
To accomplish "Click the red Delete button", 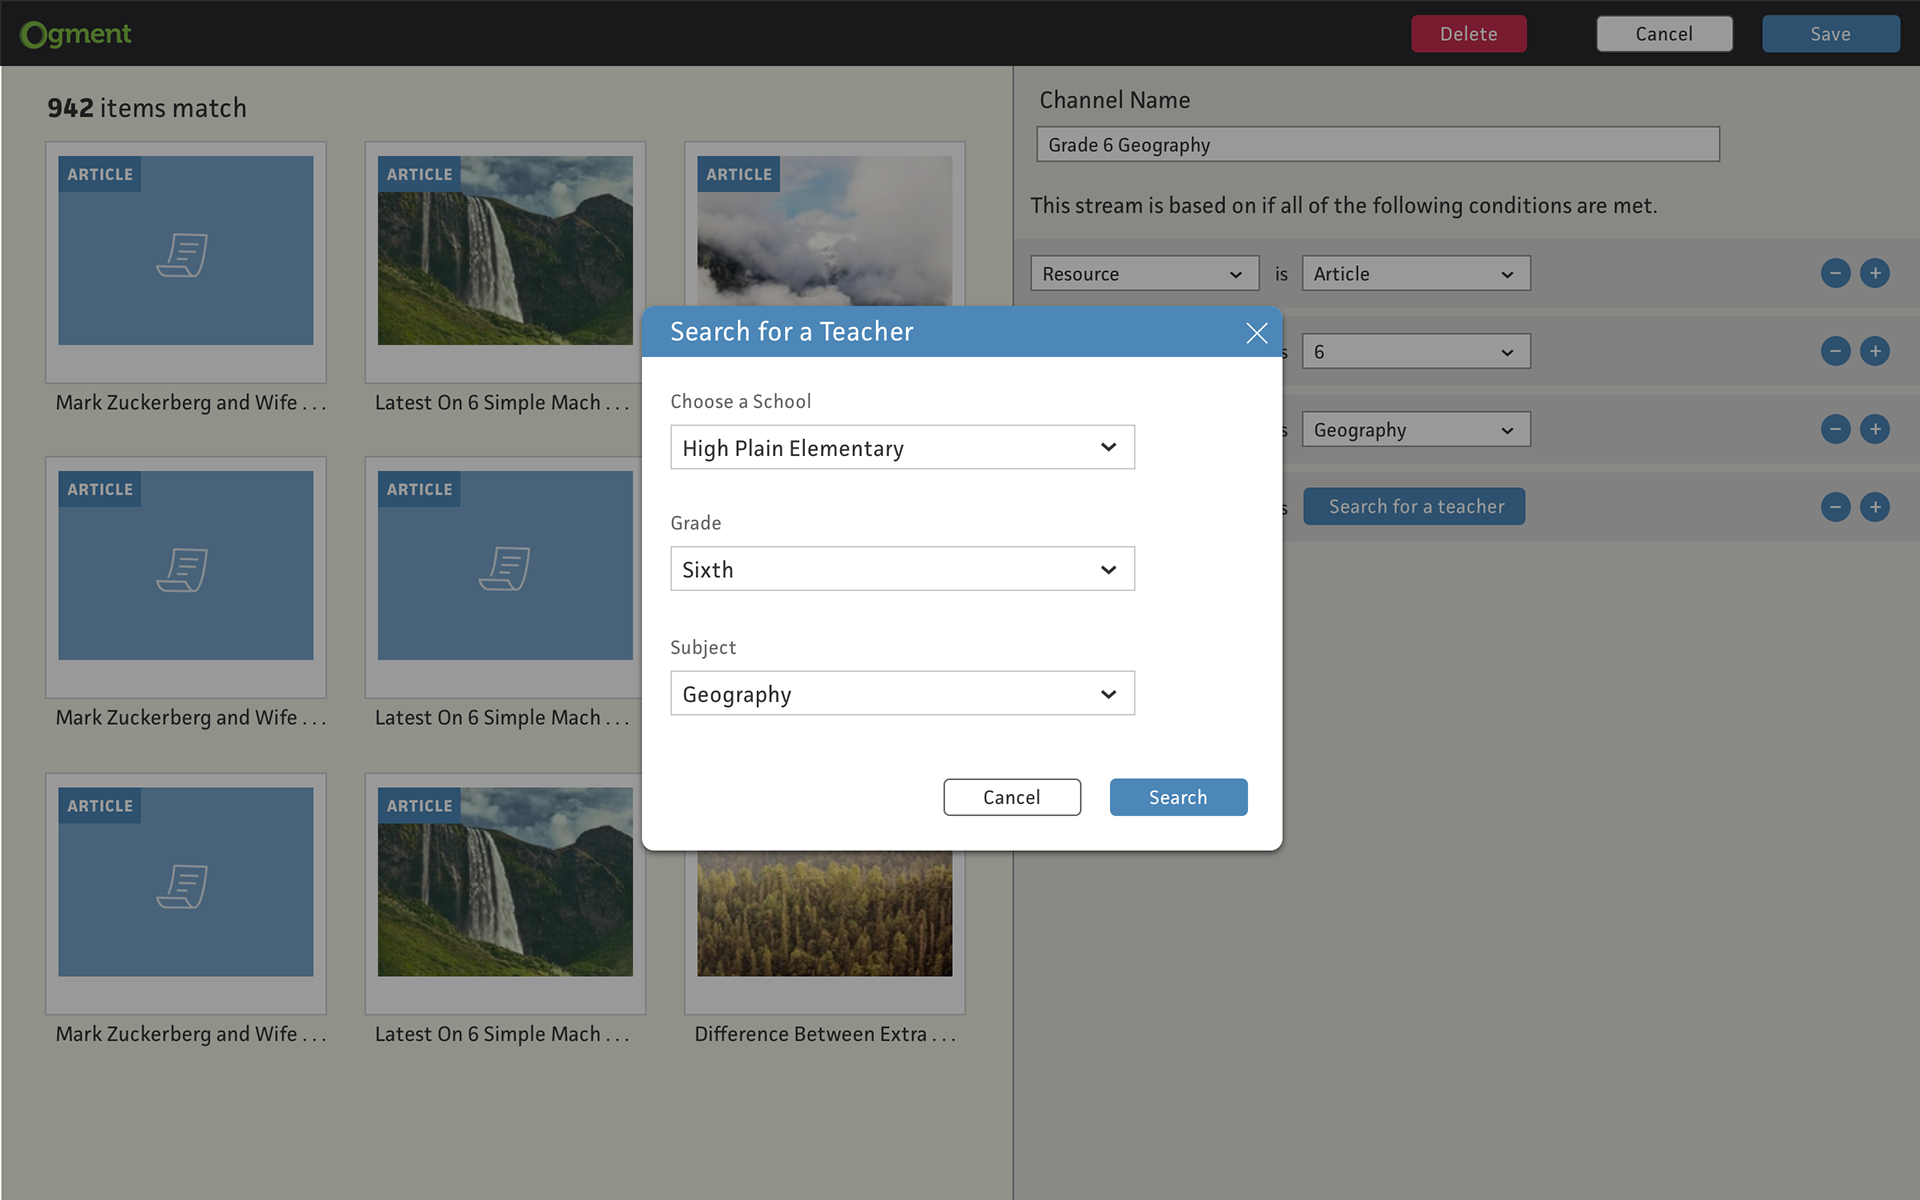I will point(1468,34).
